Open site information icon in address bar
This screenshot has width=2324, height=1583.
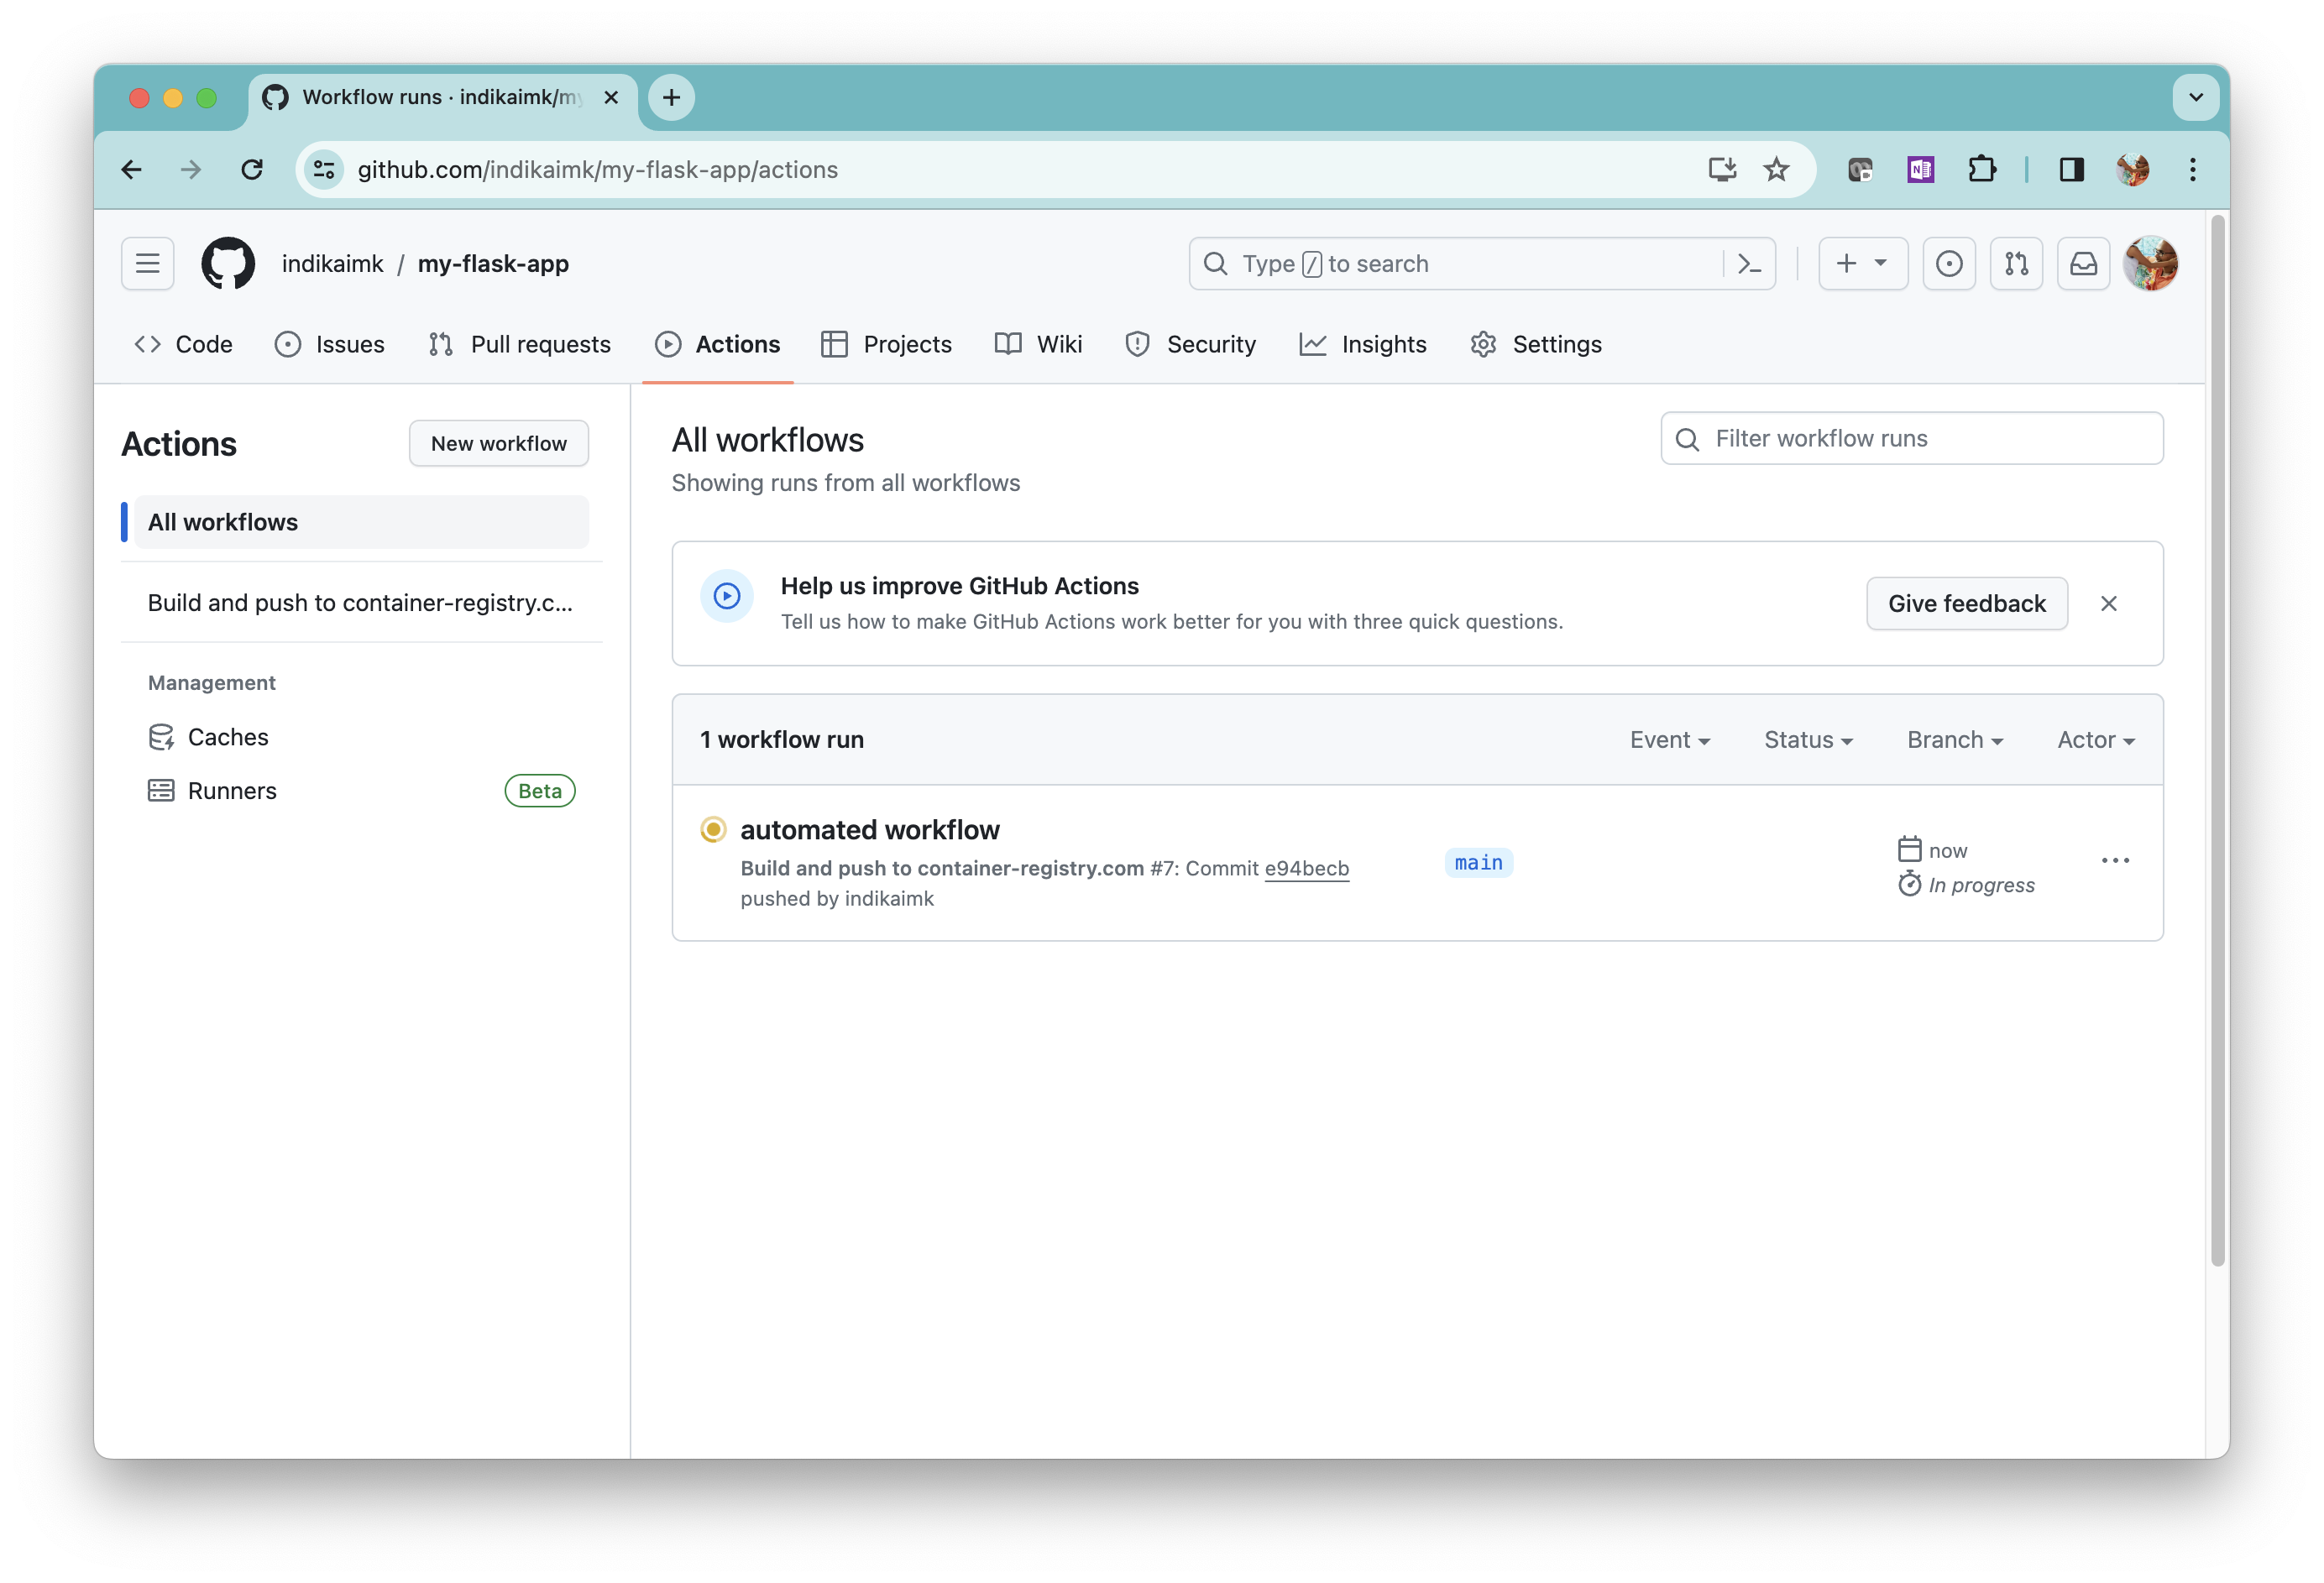[x=324, y=170]
